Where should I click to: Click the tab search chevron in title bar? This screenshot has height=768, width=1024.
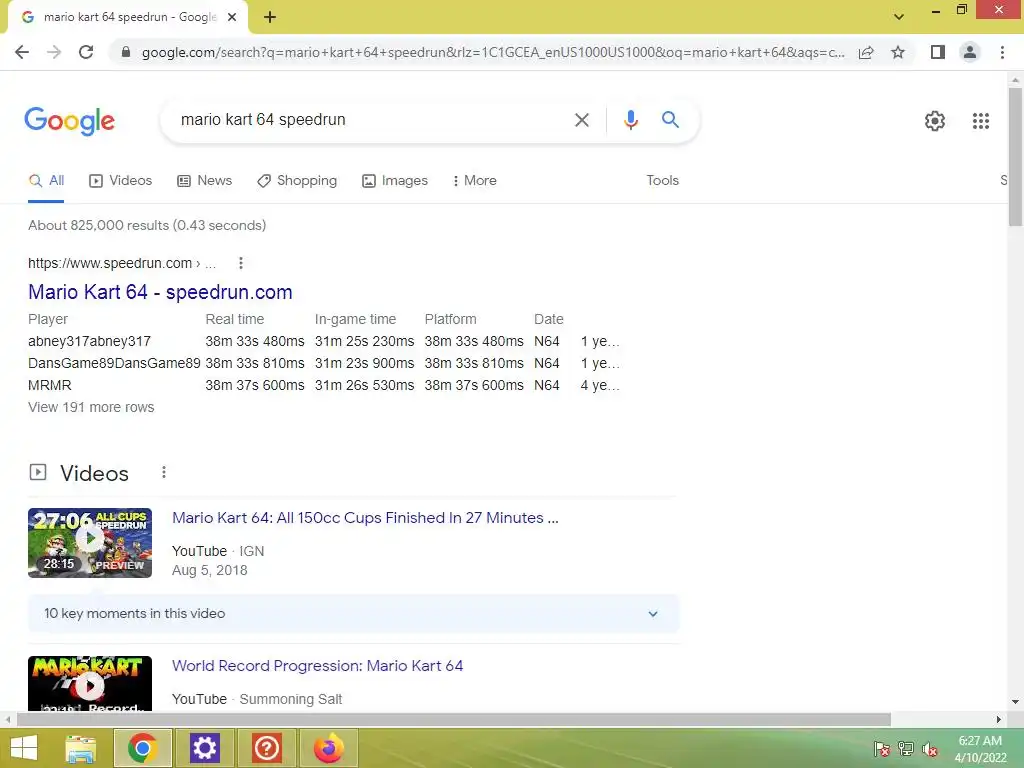(899, 17)
